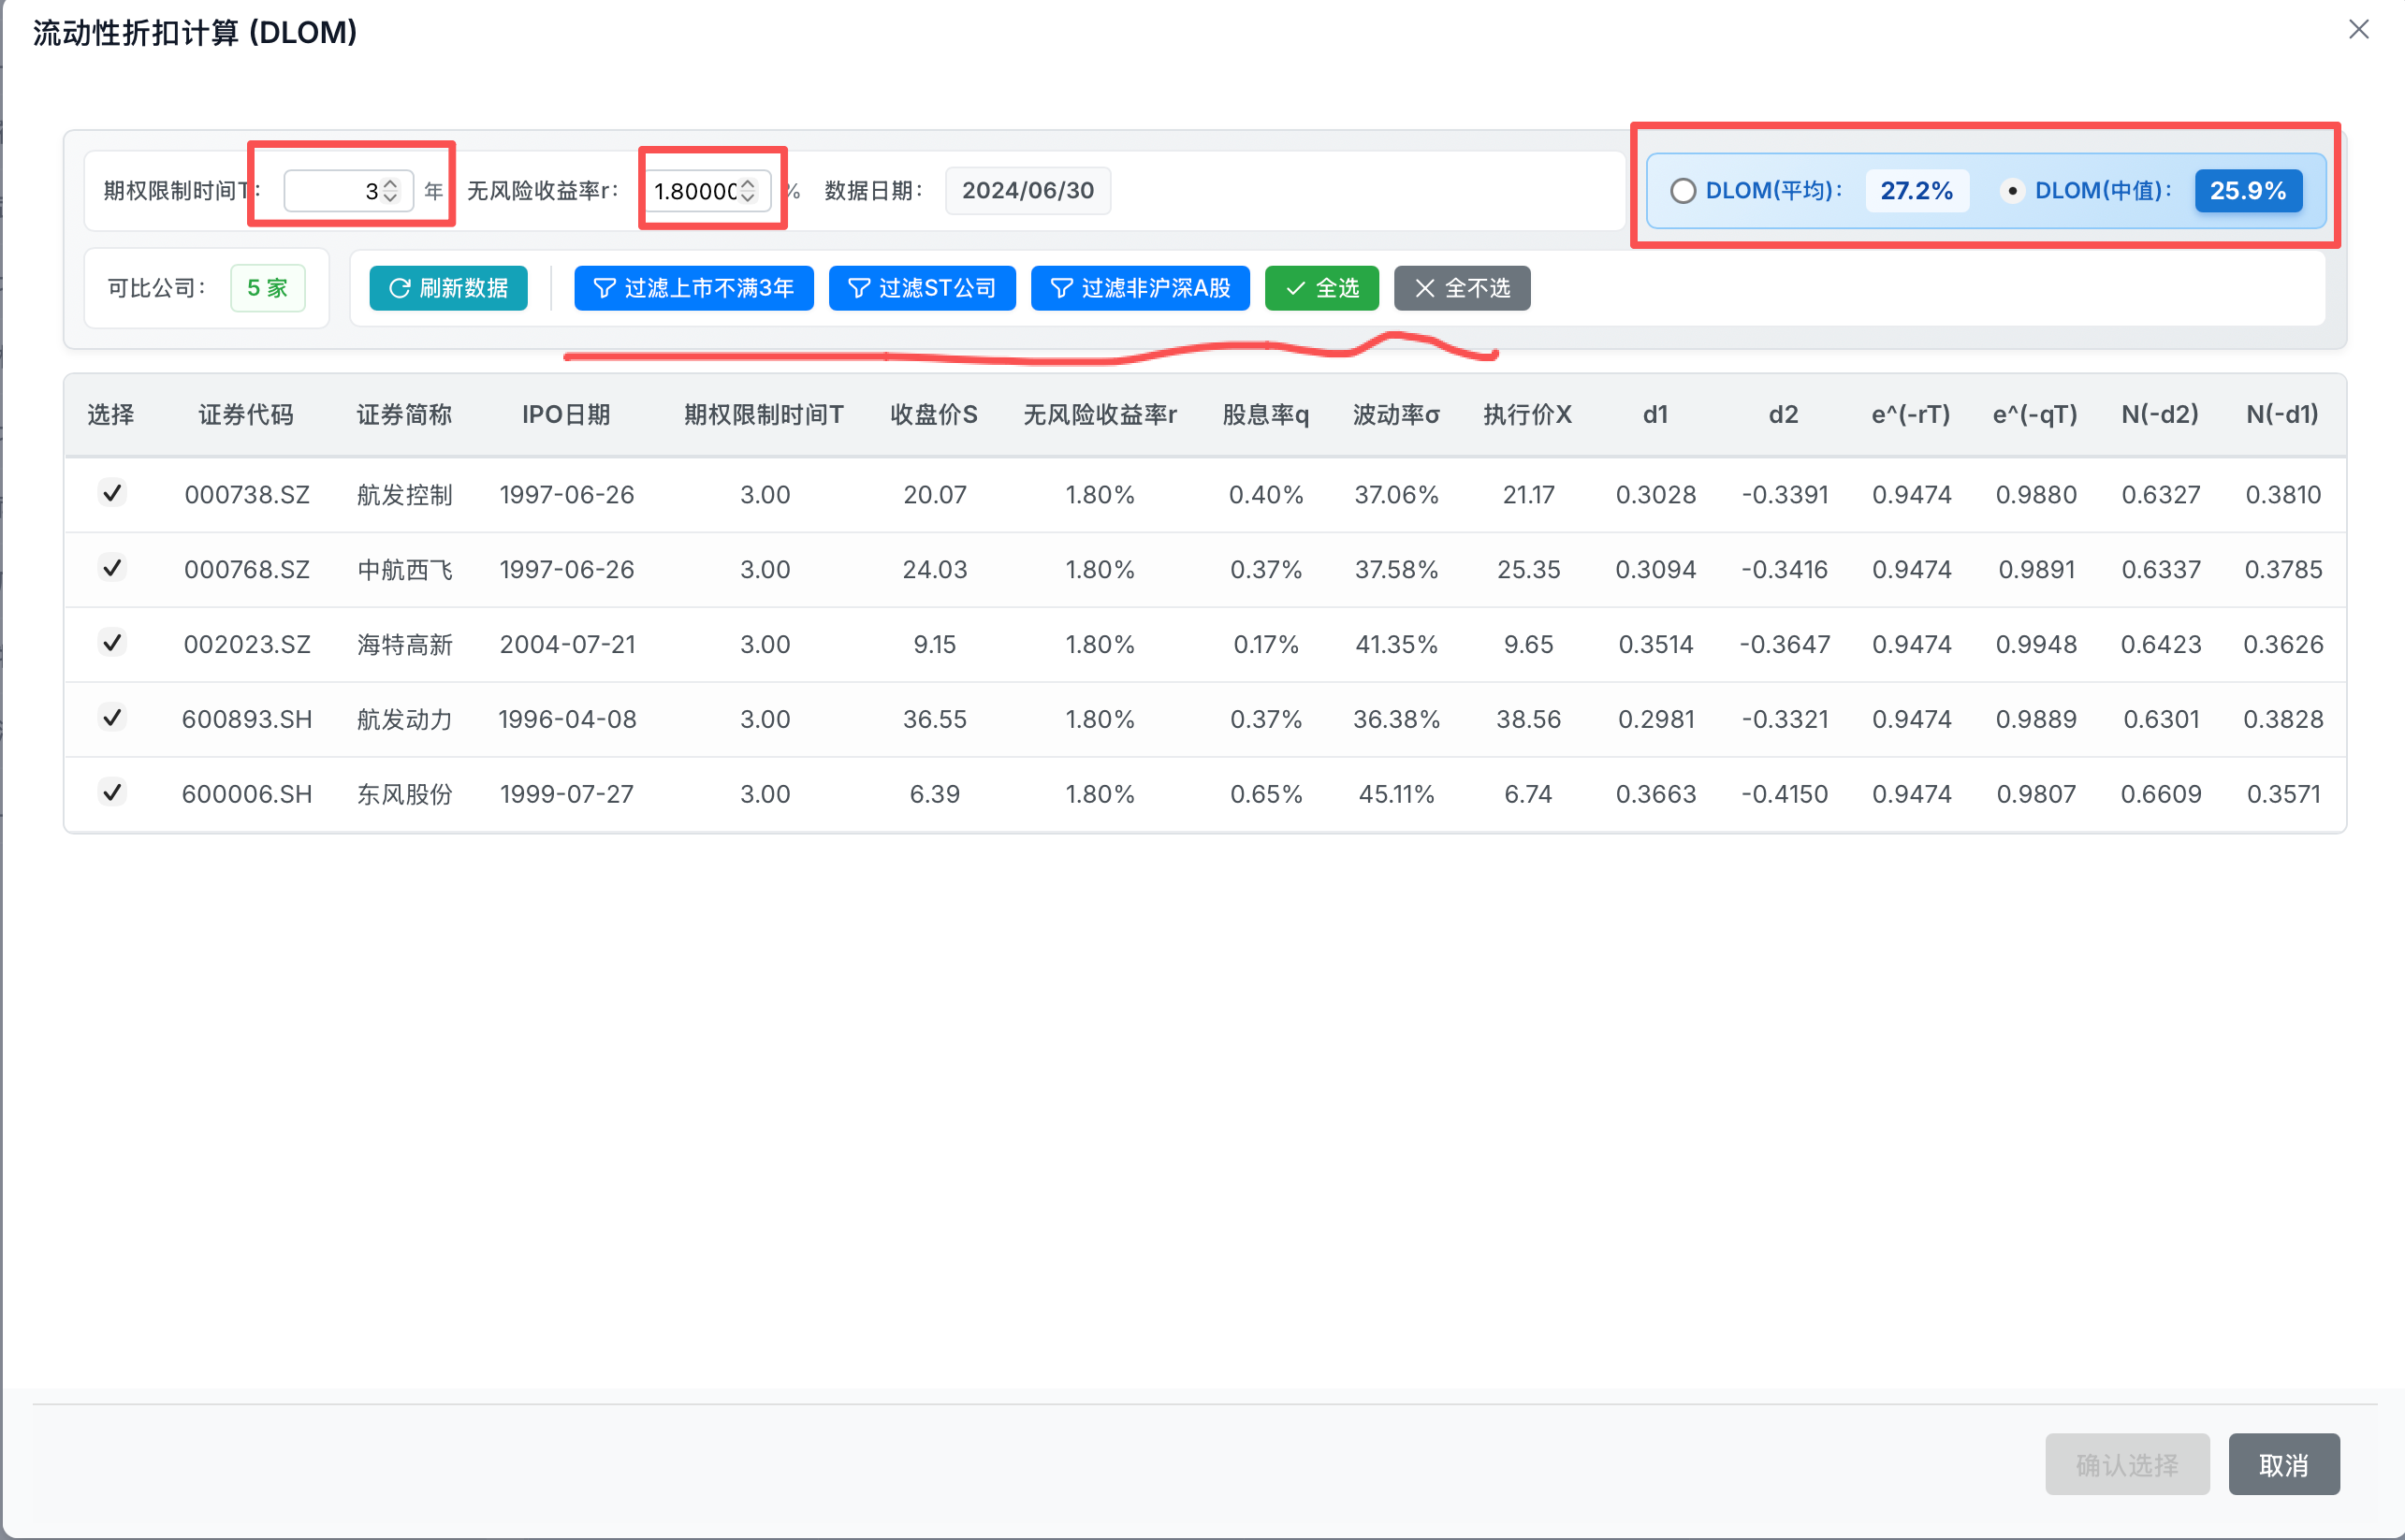Click stepper arrows of 期权限制时间T field

[390, 190]
